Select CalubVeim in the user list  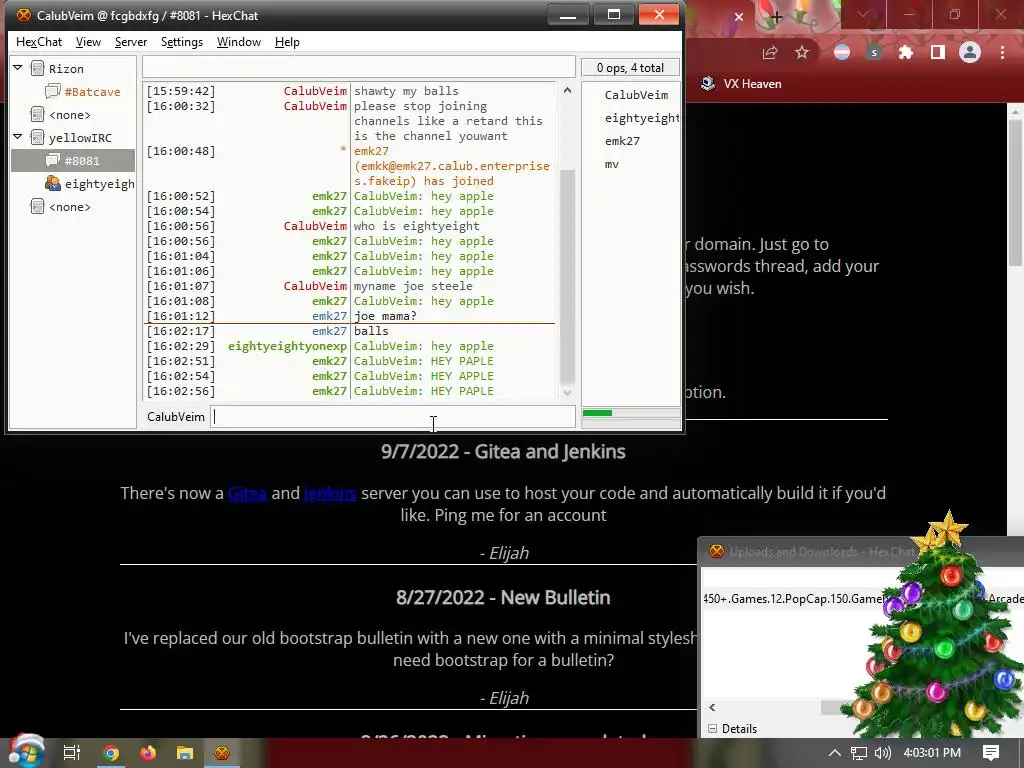coord(636,95)
